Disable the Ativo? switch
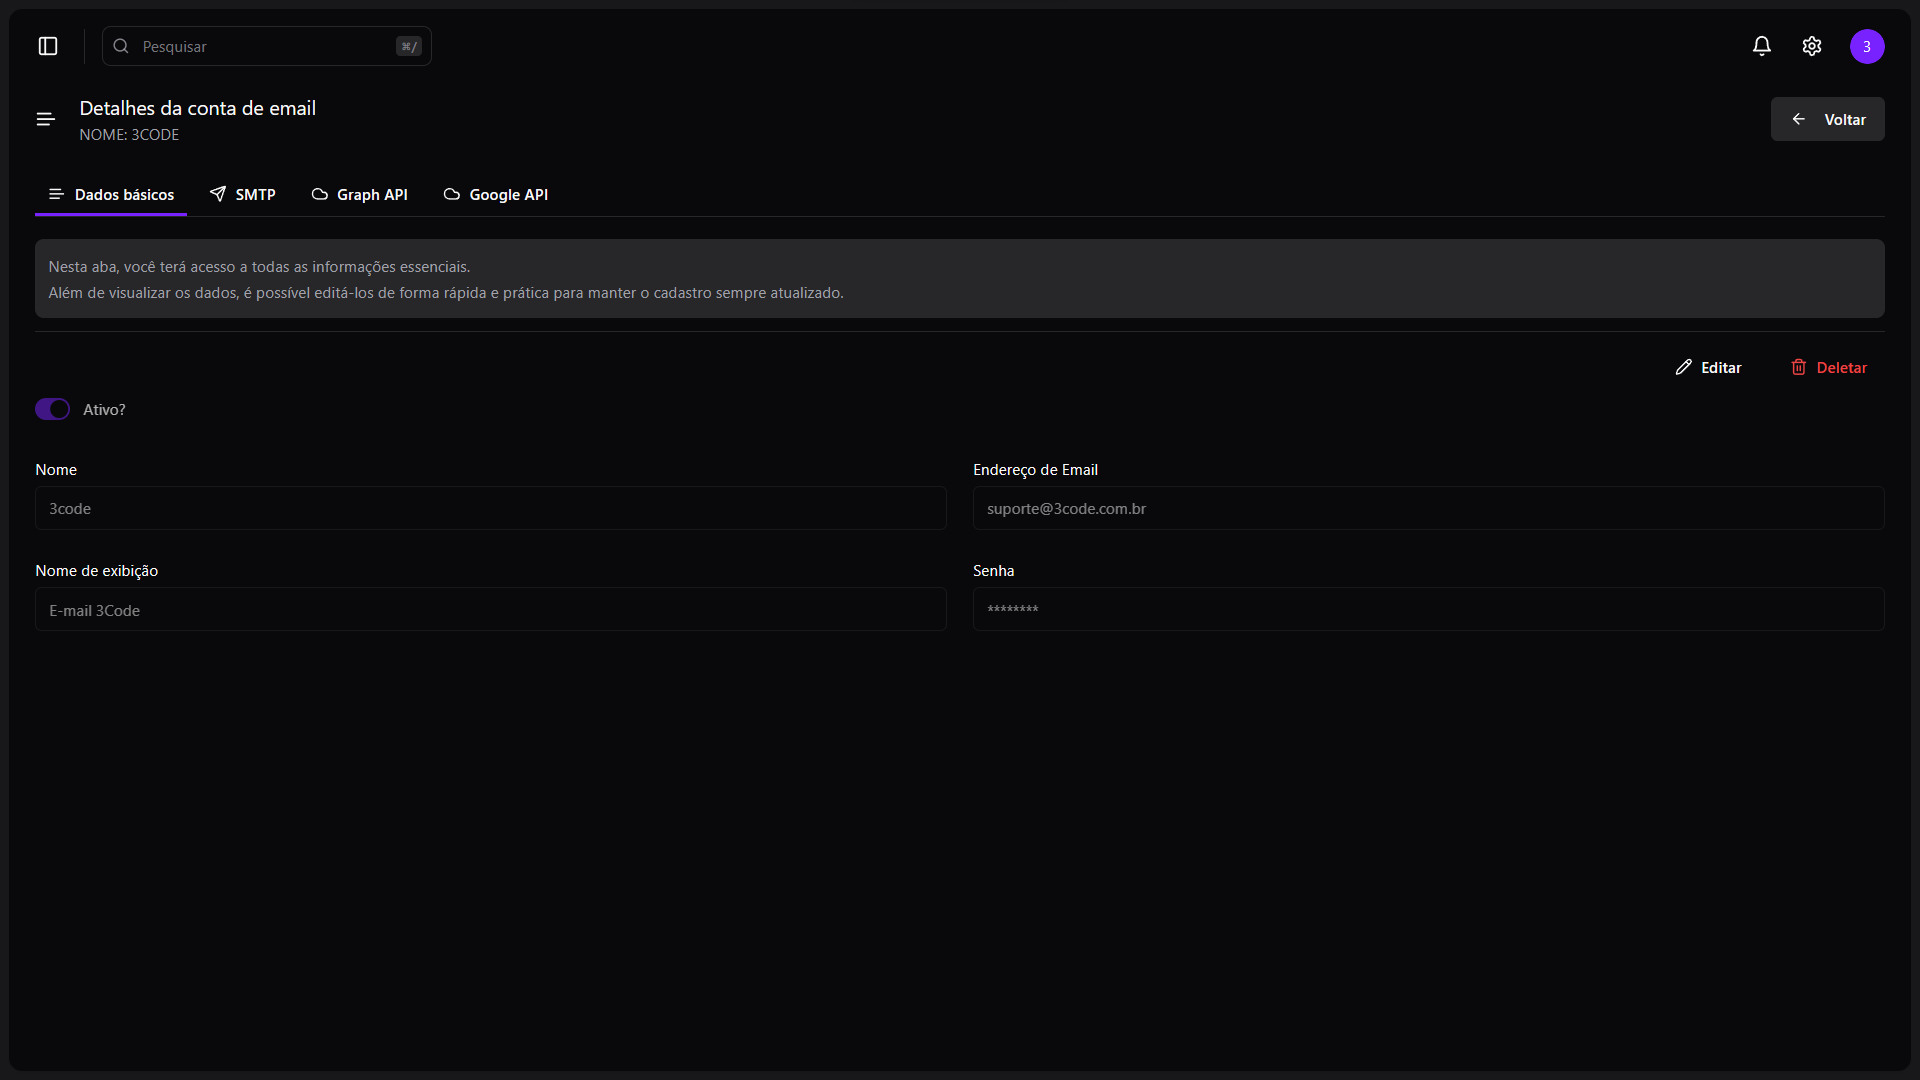Image resolution: width=1920 pixels, height=1080 pixels. 53,409
